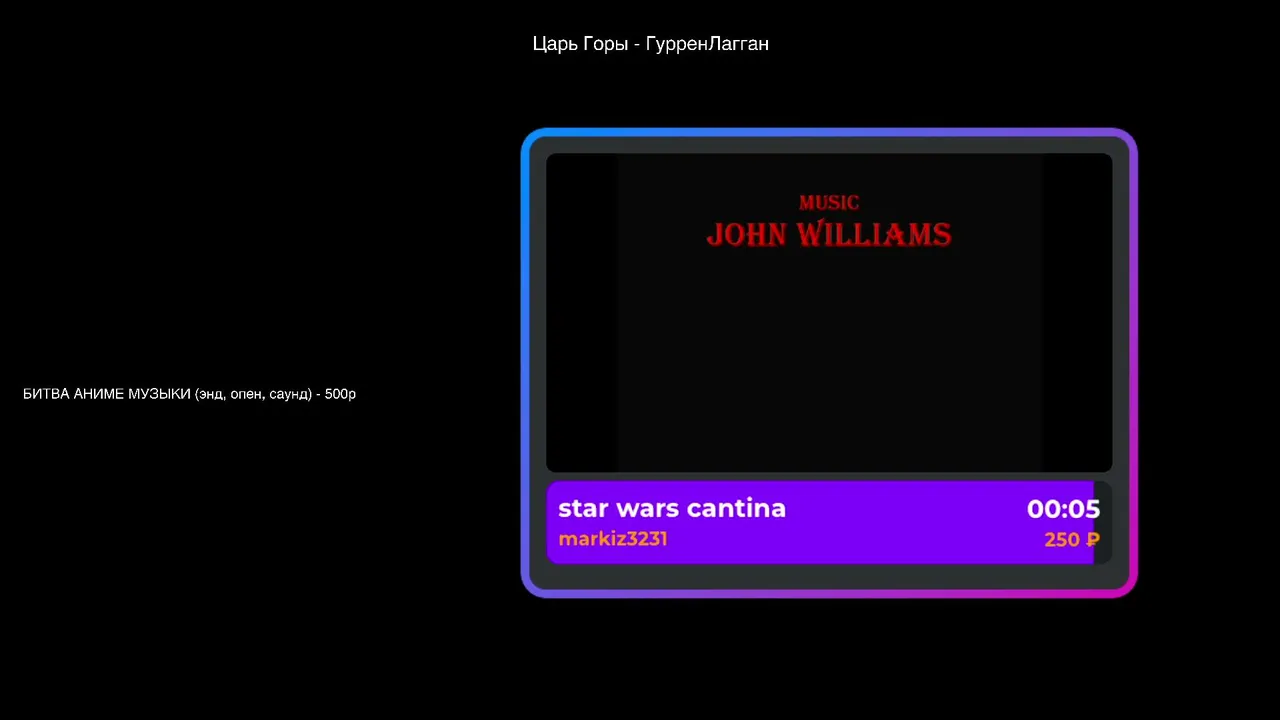Click the 00:05 timer
1280x720 pixels.
tap(1063, 509)
